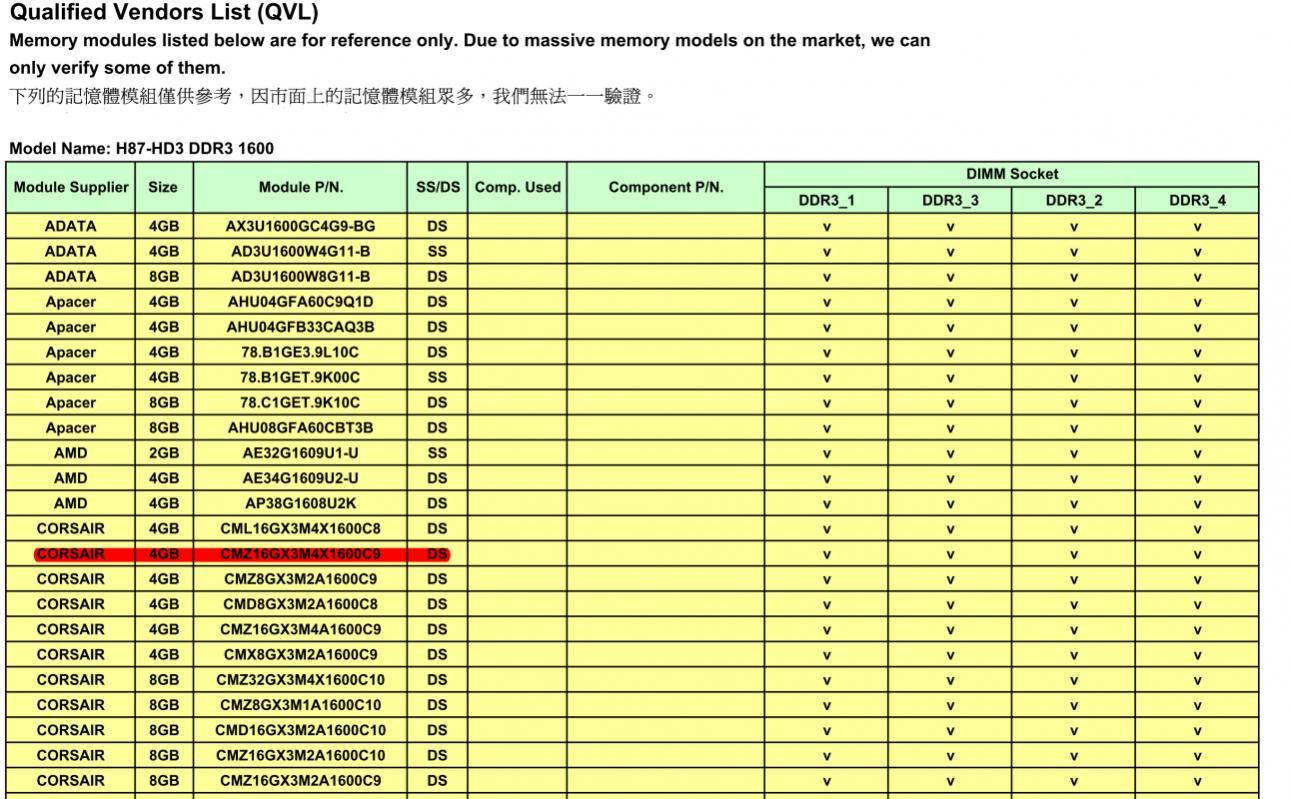Click 'Apacer' supplier in 78.C1GET.9K10C row
1291x799 pixels.
coord(71,402)
